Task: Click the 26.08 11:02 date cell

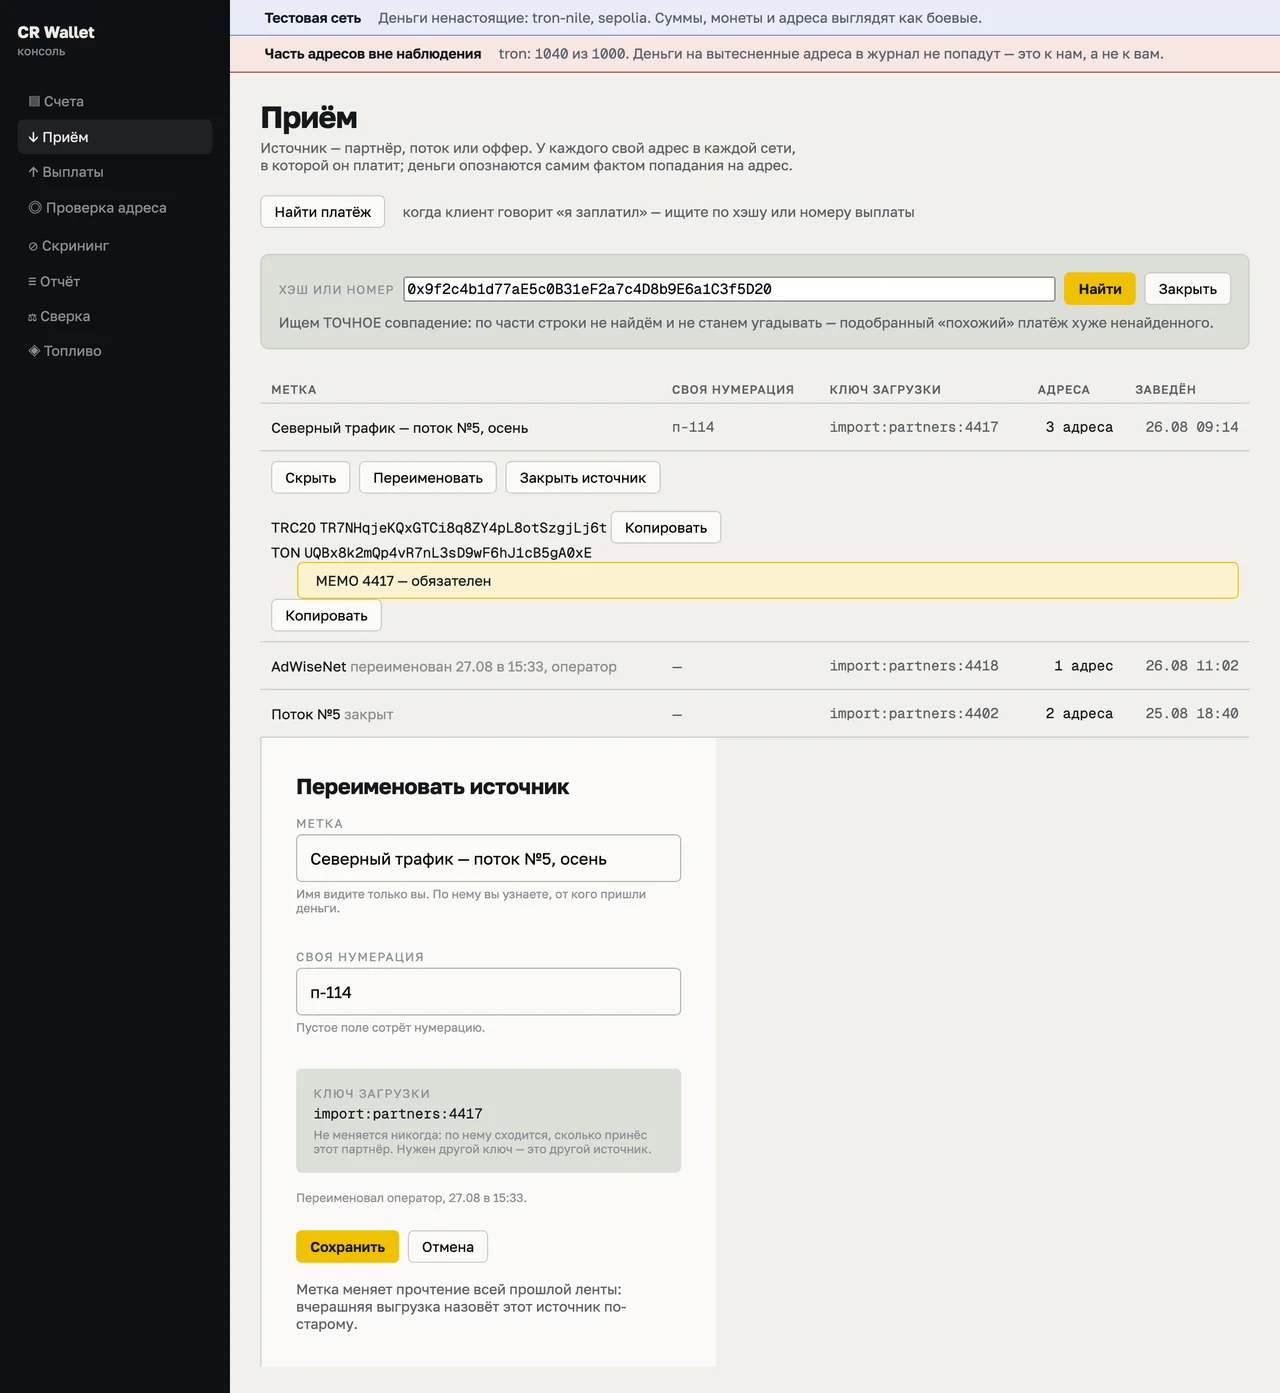Action: (x=1192, y=666)
